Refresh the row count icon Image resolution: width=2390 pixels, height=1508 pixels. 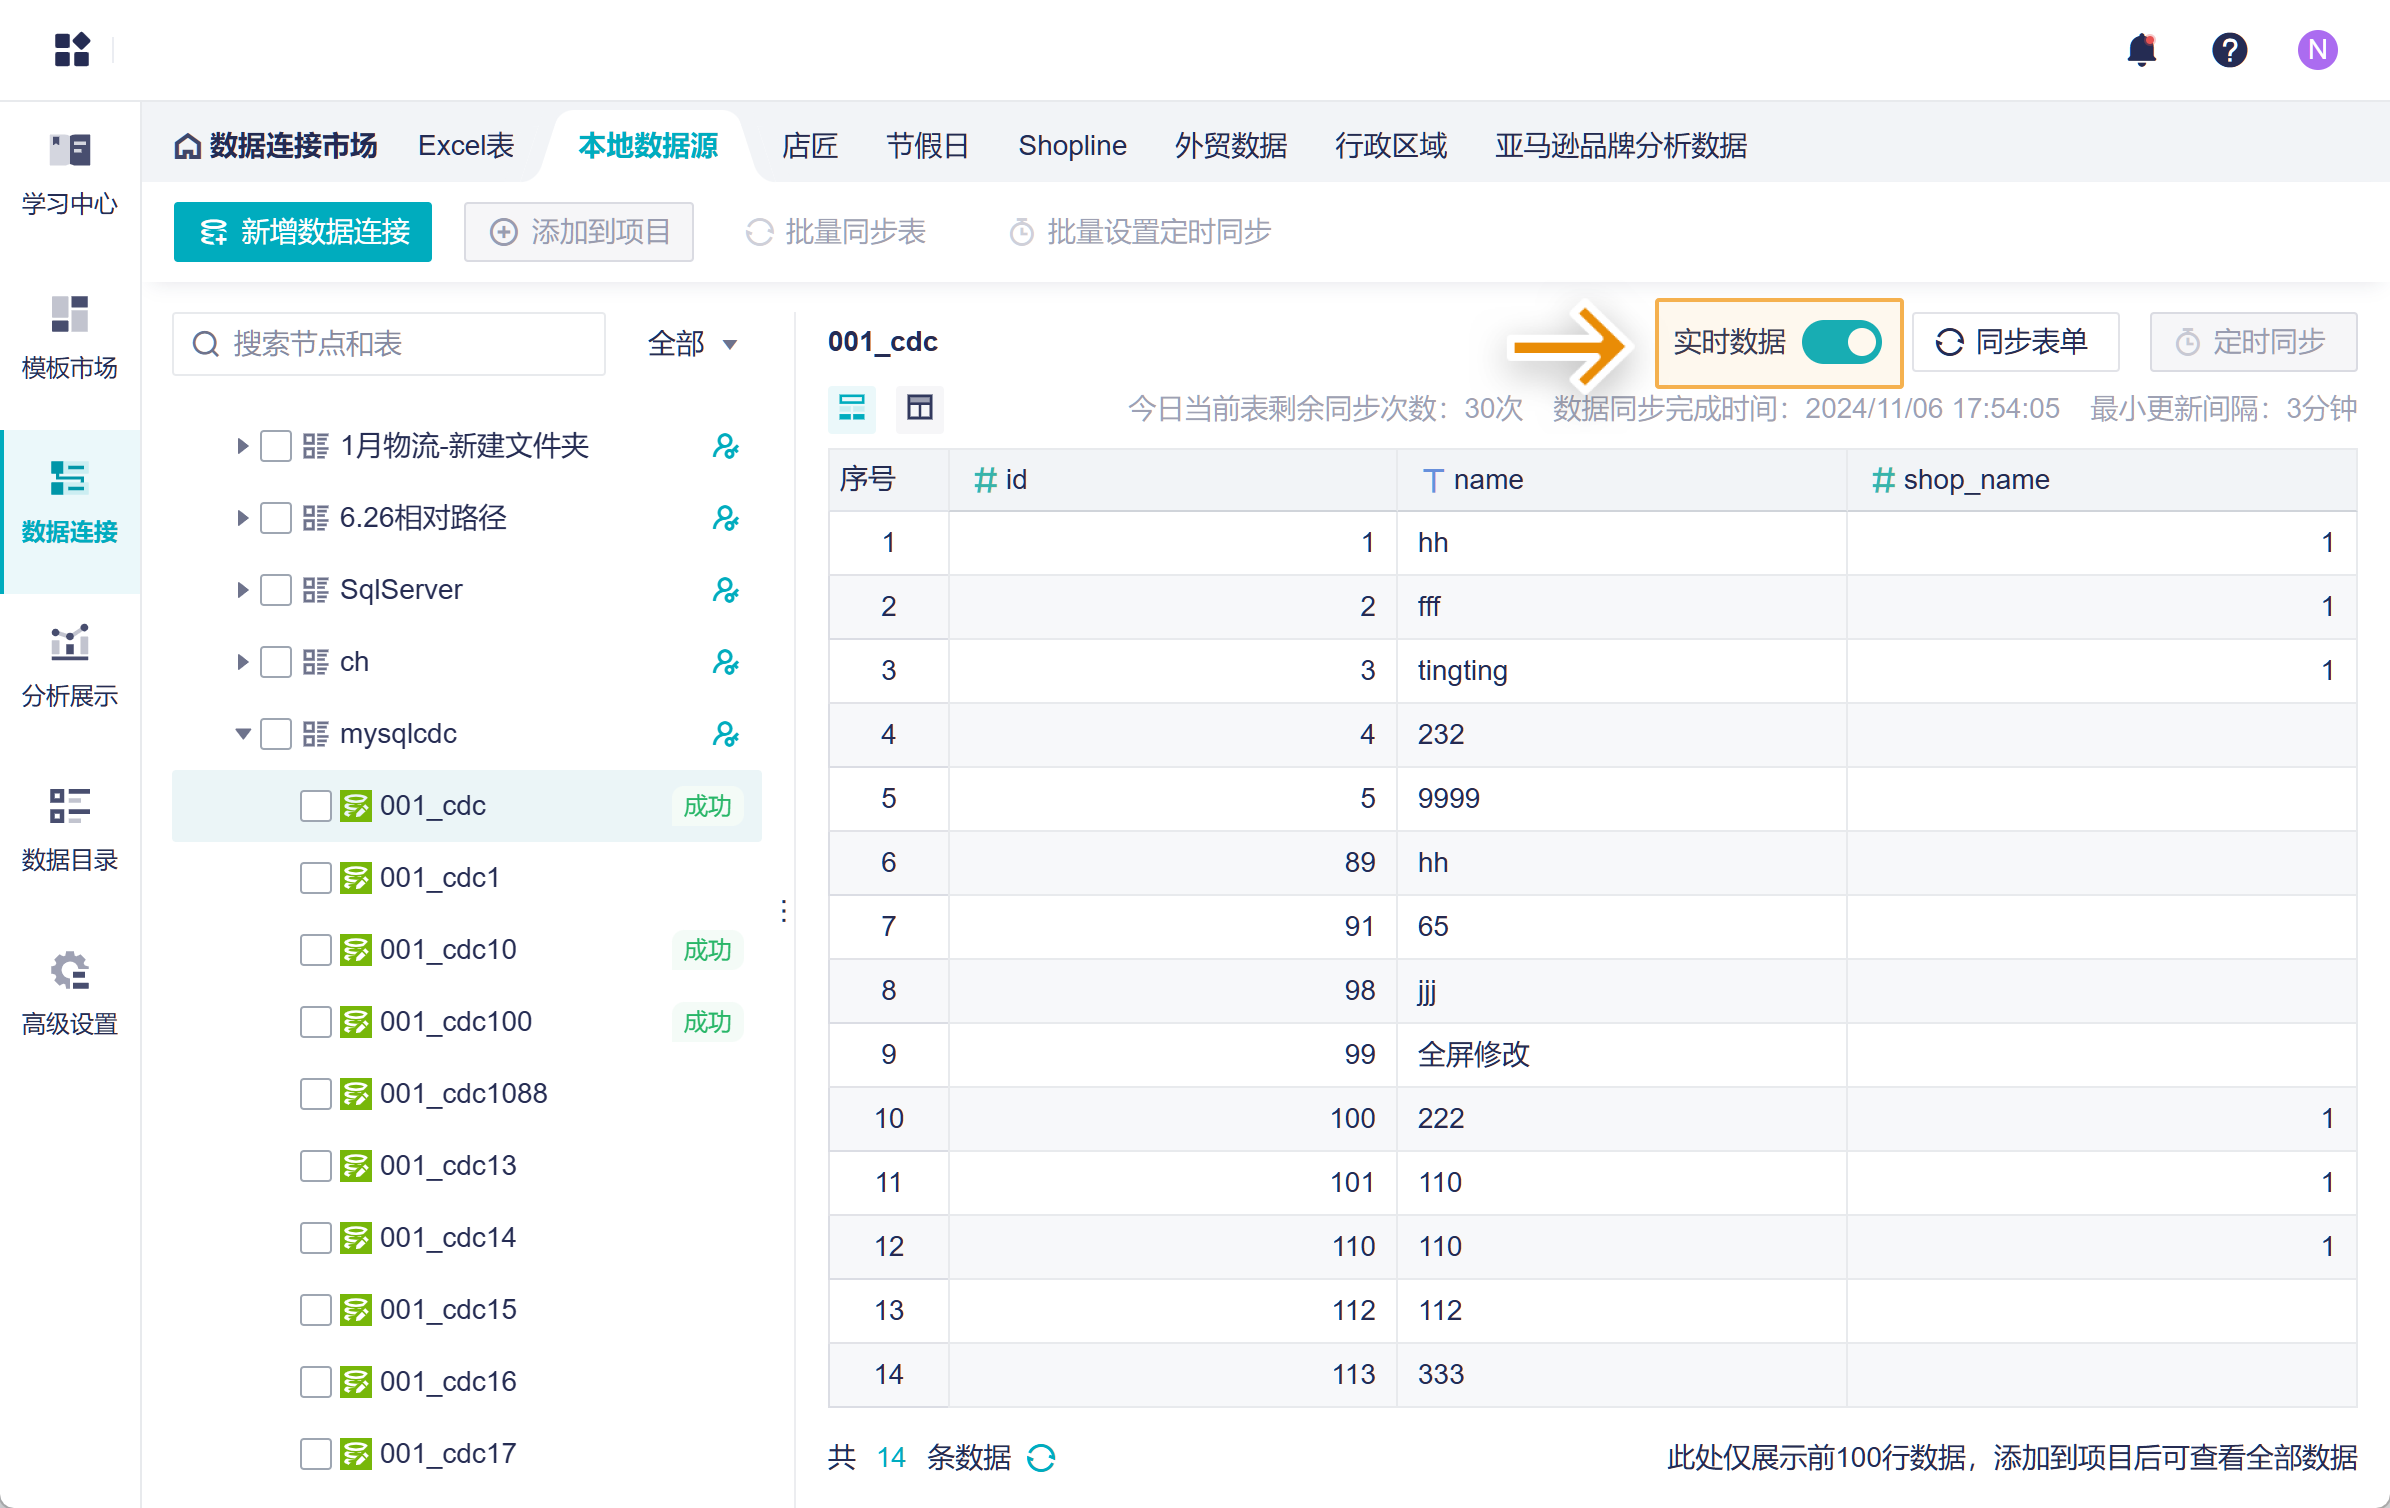pyautogui.click(x=1041, y=1458)
